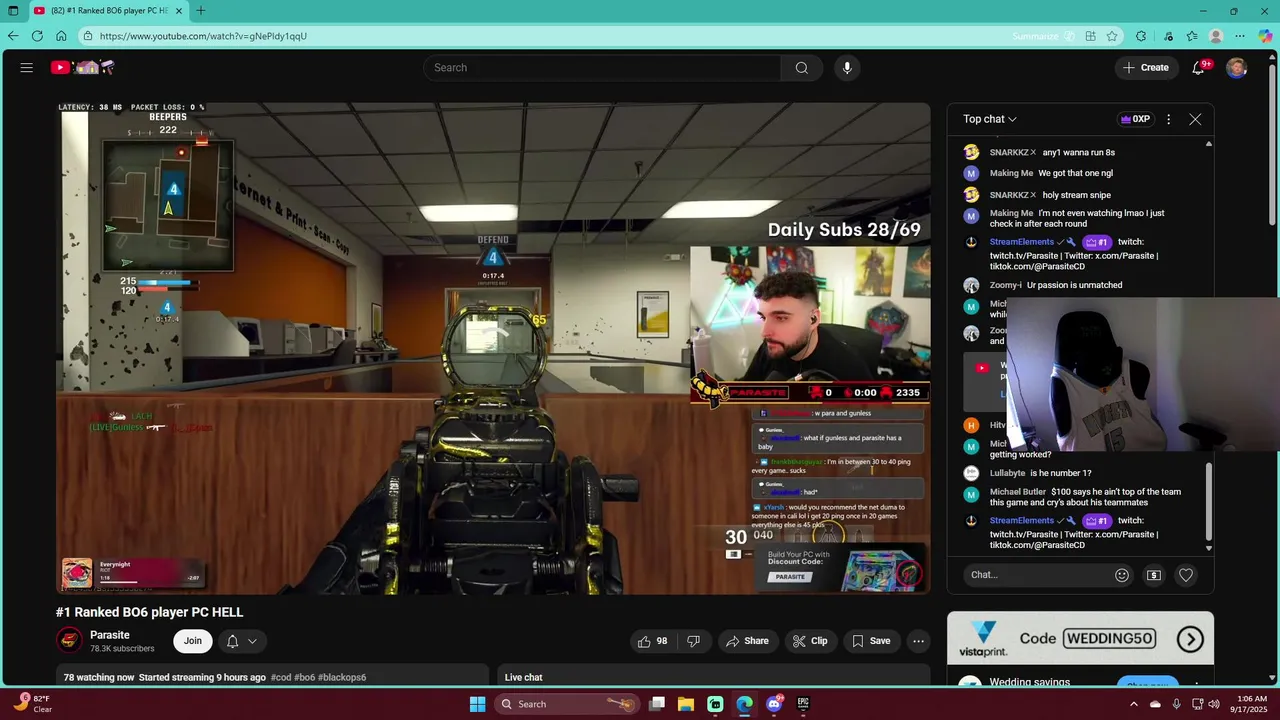1280x720 pixels.
Task: Go to the browser home page
Action: [x=61, y=36]
